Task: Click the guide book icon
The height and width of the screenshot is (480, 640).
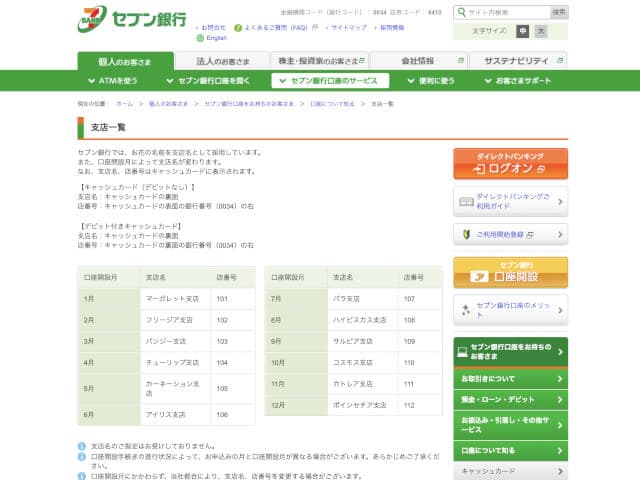Action: coord(466,202)
